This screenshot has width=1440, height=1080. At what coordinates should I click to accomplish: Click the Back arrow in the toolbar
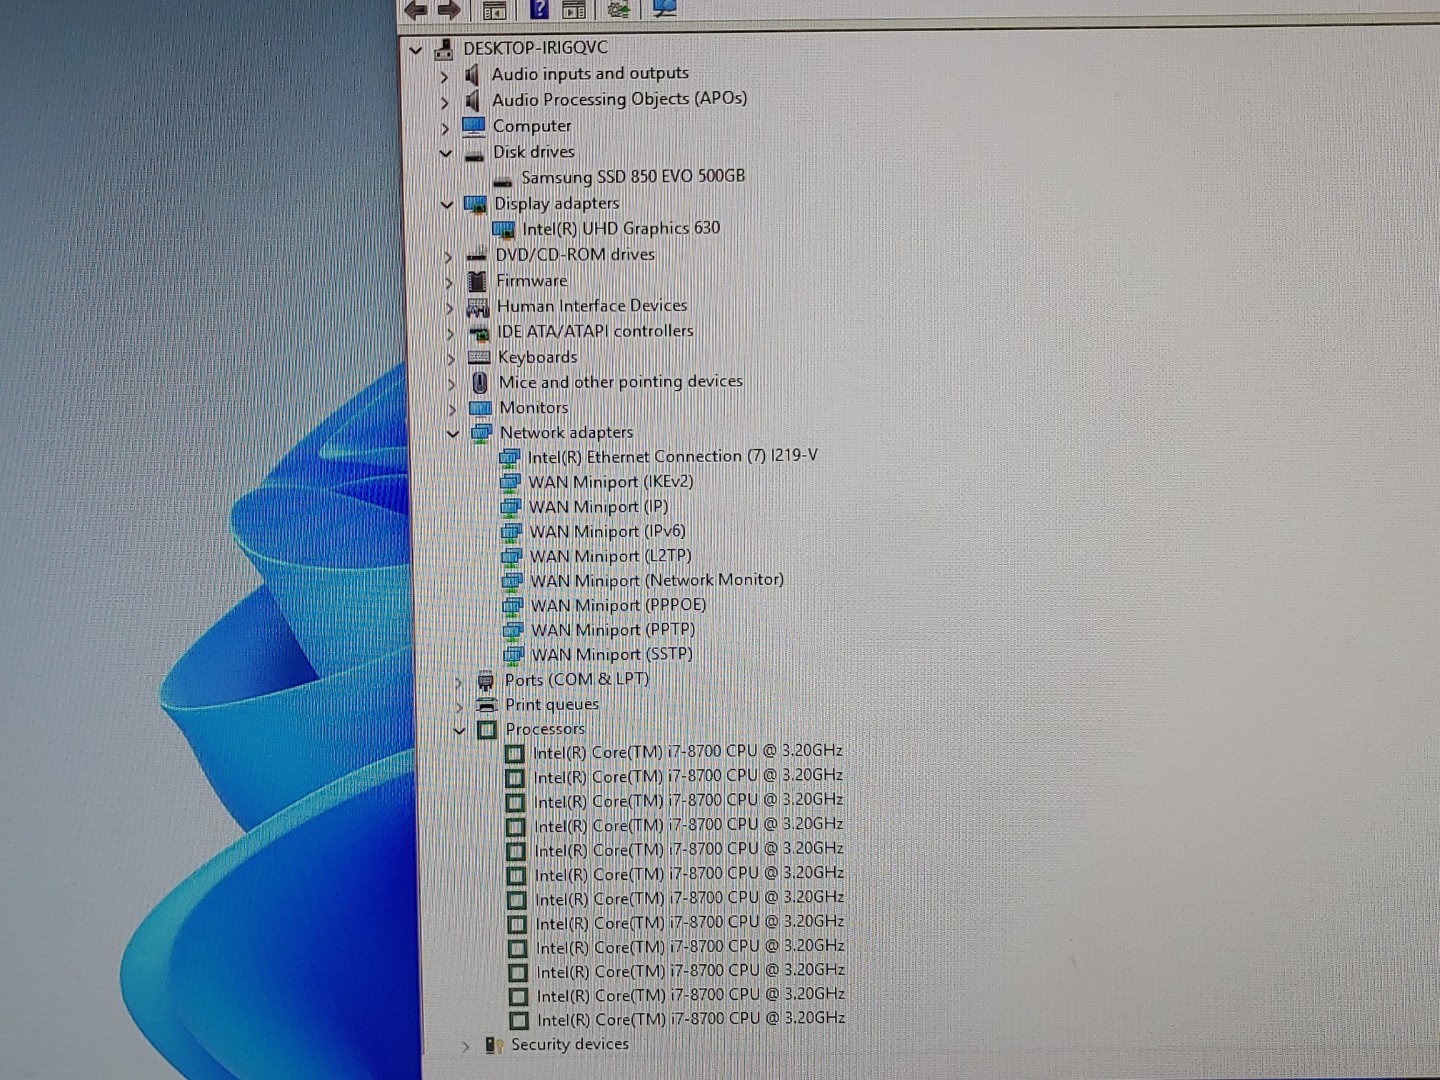[415, 10]
